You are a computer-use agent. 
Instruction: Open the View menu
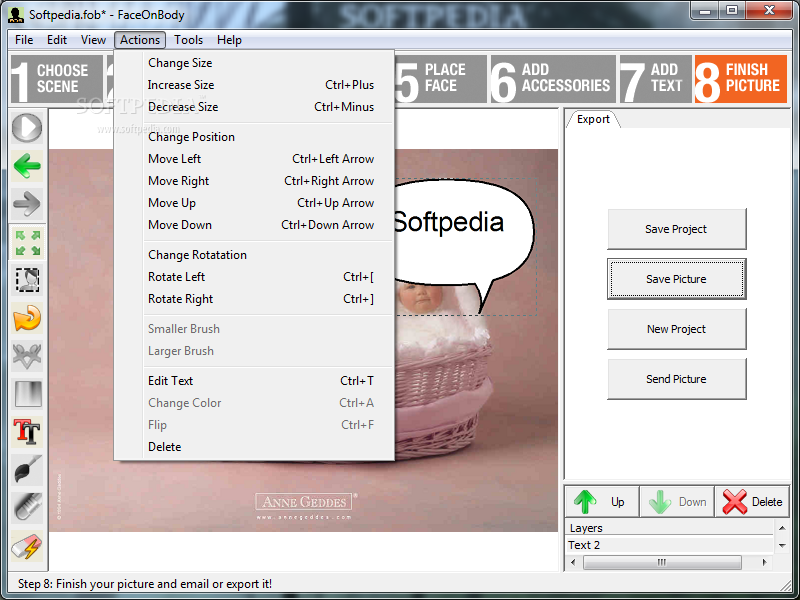pyautogui.click(x=93, y=40)
